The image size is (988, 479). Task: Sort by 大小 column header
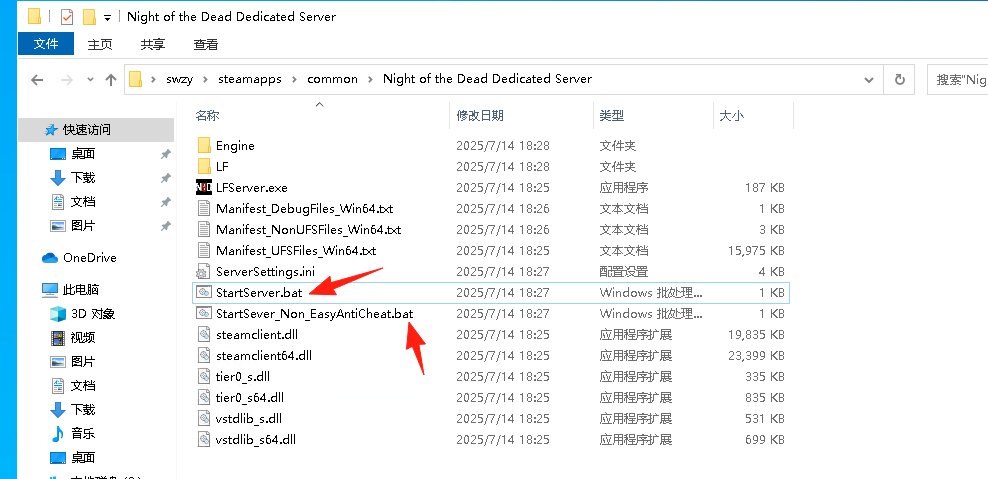(732, 115)
